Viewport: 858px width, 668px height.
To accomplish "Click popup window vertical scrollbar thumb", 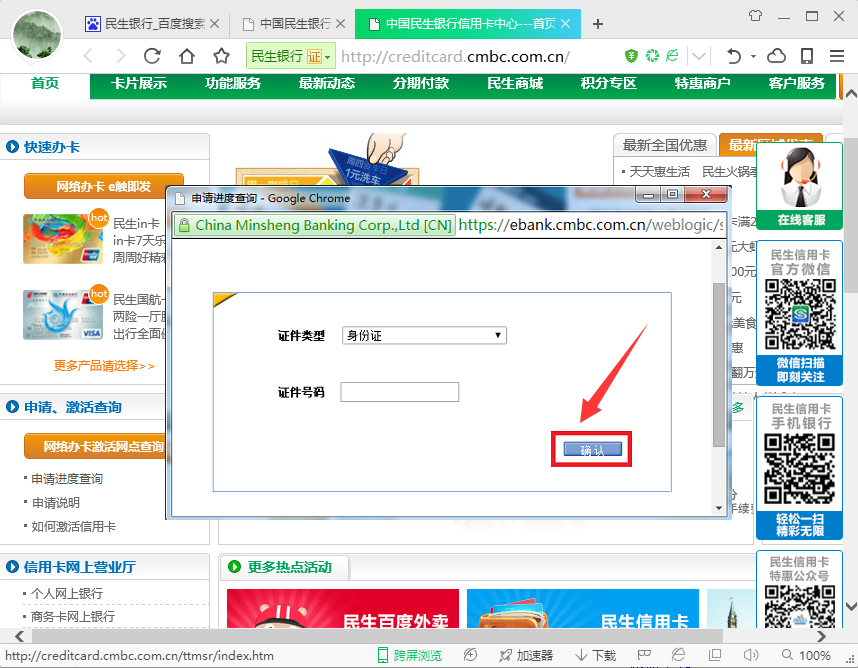I will coord(718,365).
